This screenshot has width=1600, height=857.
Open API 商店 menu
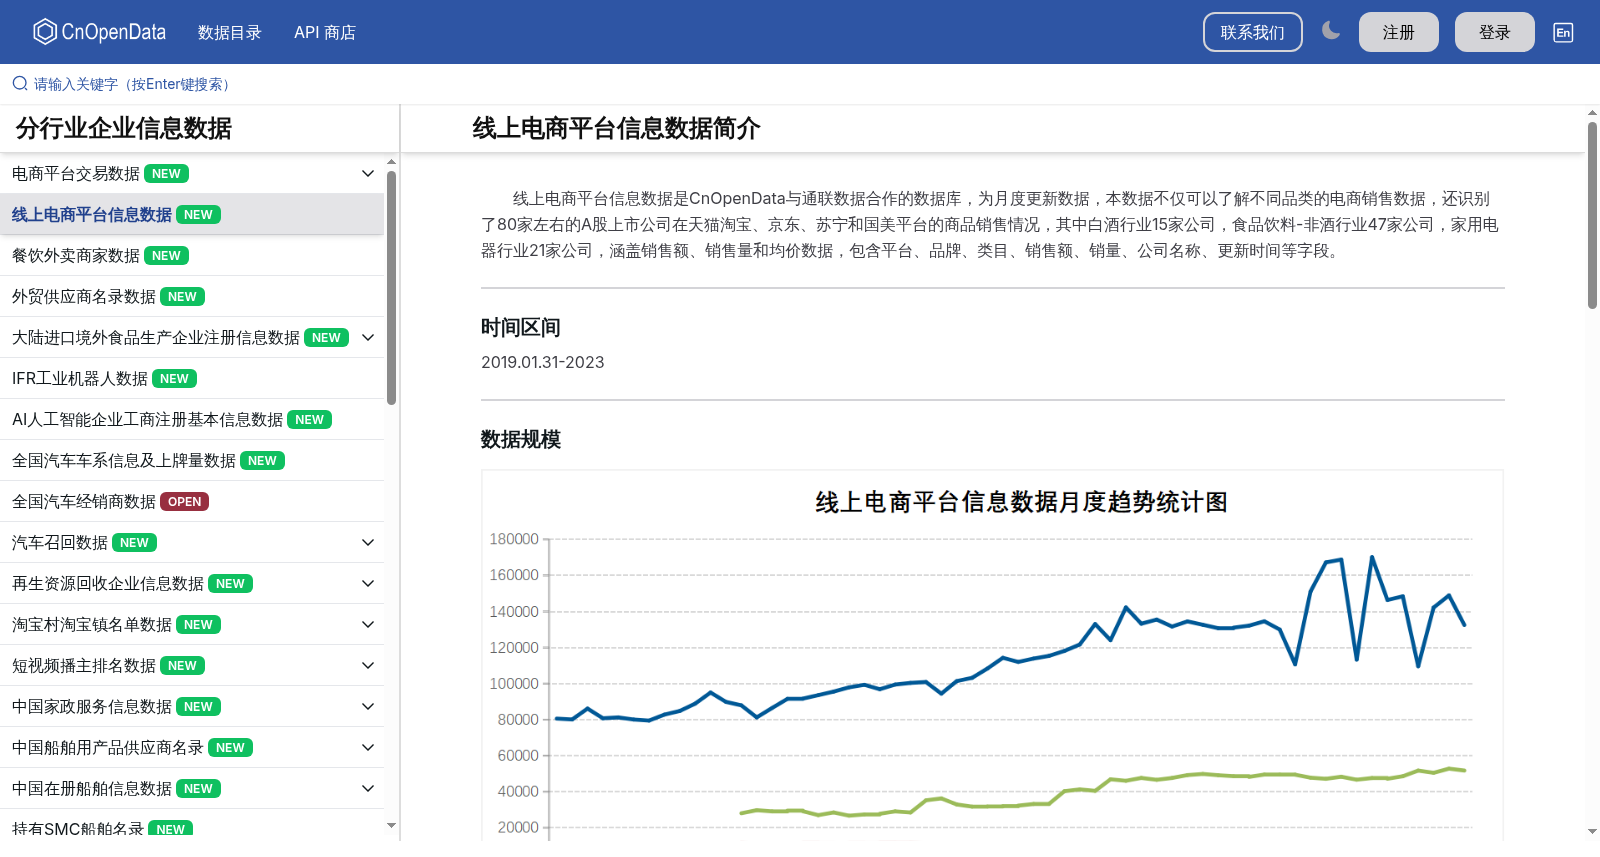click(325, 32)
